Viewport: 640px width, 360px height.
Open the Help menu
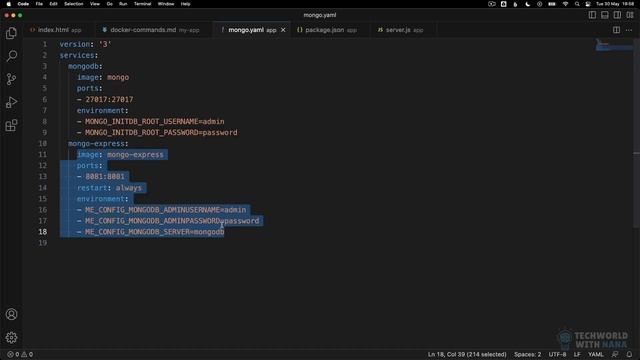point(185,4)
